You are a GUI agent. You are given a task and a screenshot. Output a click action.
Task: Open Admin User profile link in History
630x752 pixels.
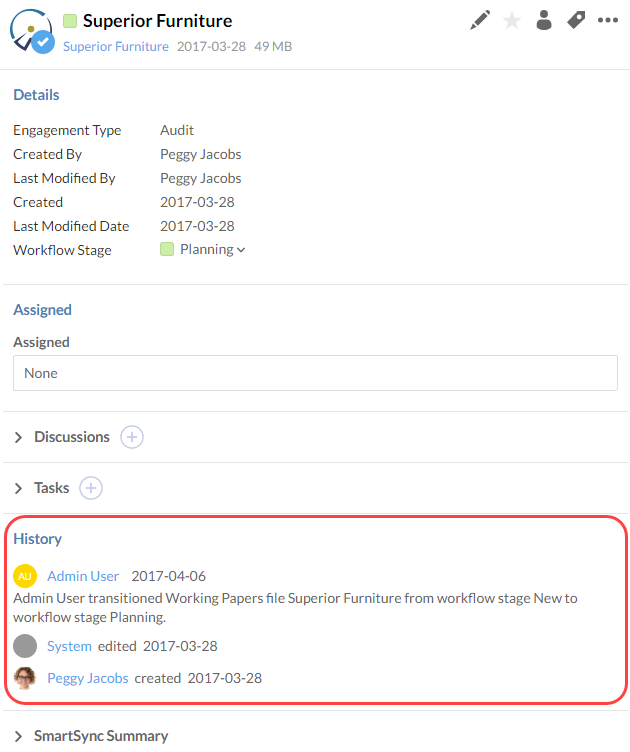pyautogui.click(x=83, y=576)
